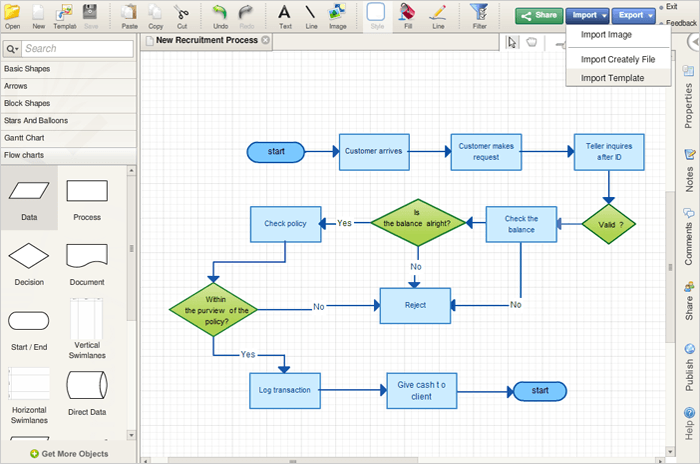Image resolution: width=700 pixels, height=464 pixels.
Task: Choose Import Creately File menu item
Action: 618,59
